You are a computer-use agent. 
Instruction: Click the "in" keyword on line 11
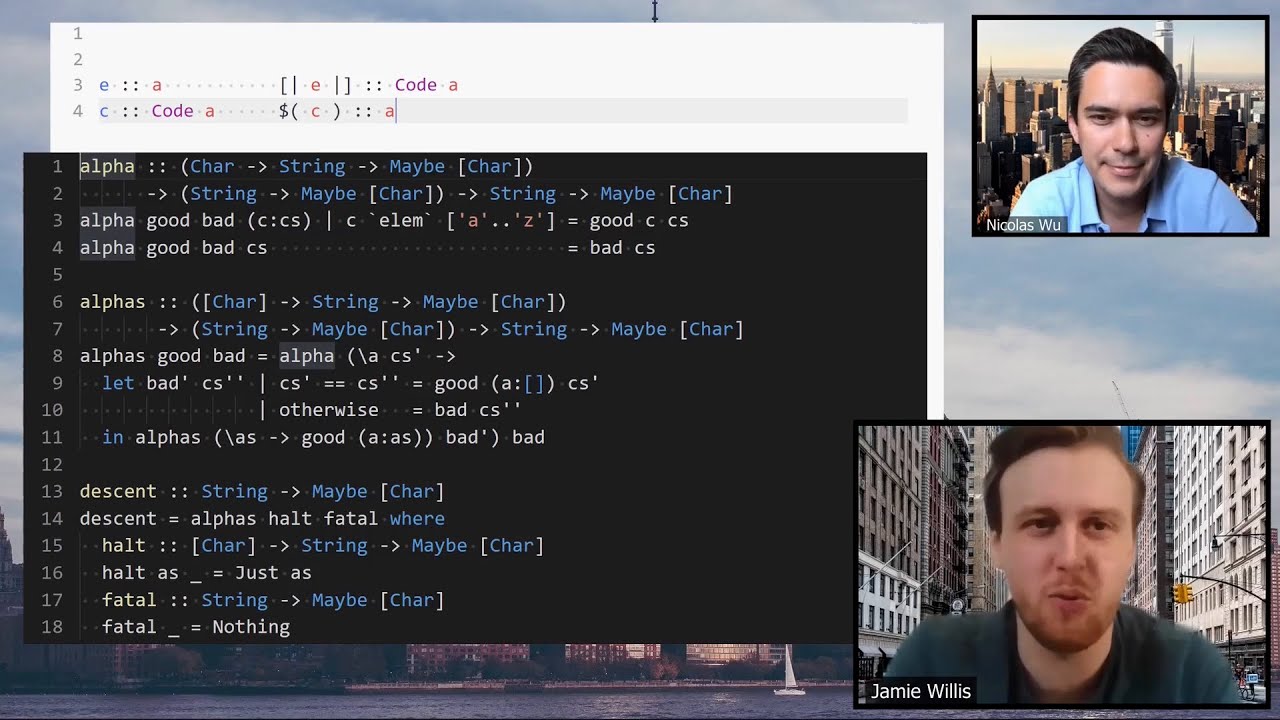(112, 437)
